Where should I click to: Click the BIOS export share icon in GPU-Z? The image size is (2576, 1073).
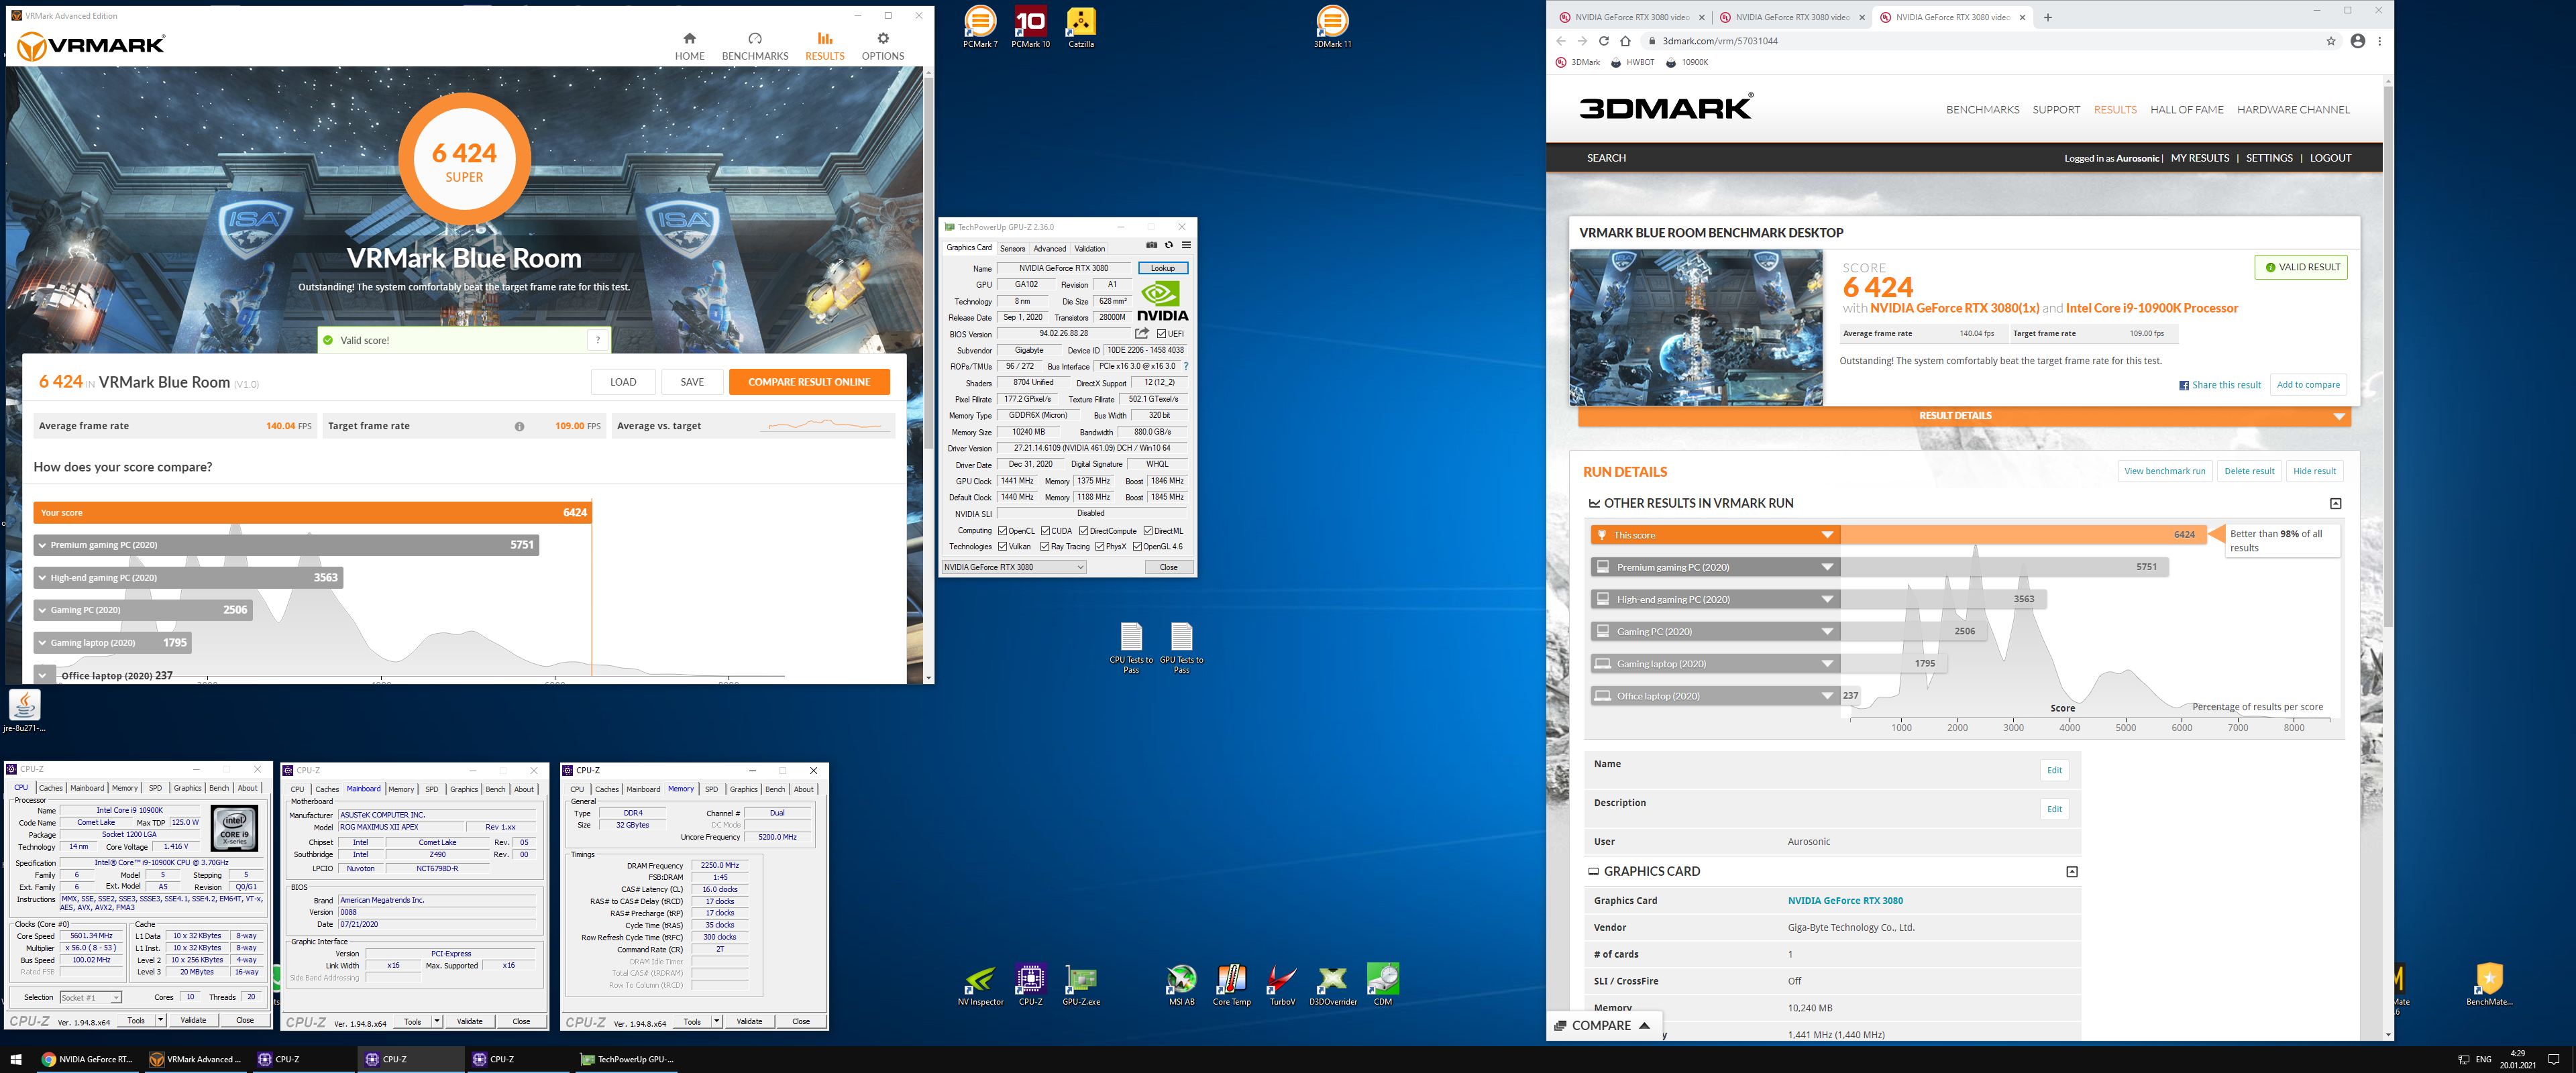tap(1142, 333)
